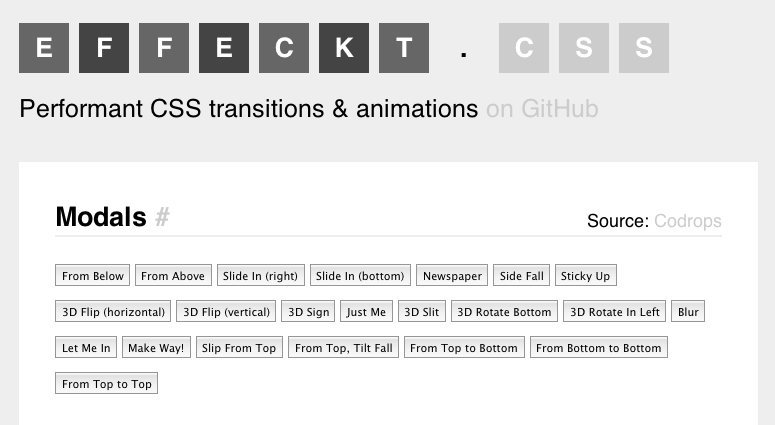Trigger 'From Top, Tilt Fall' modal
775x425 pixels.
345,348
